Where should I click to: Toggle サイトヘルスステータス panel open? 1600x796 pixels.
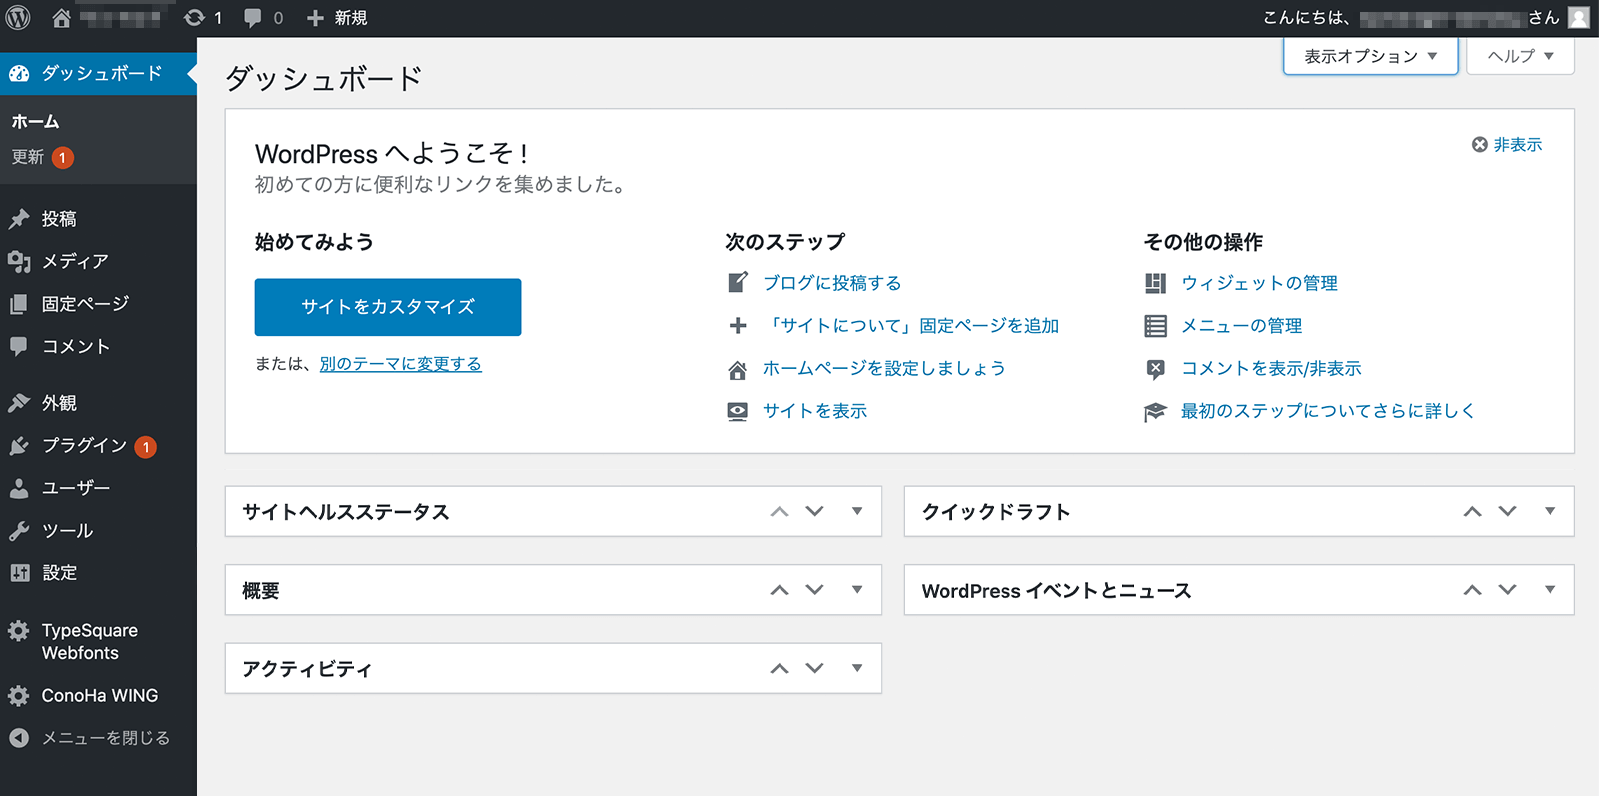coord(857,511)
